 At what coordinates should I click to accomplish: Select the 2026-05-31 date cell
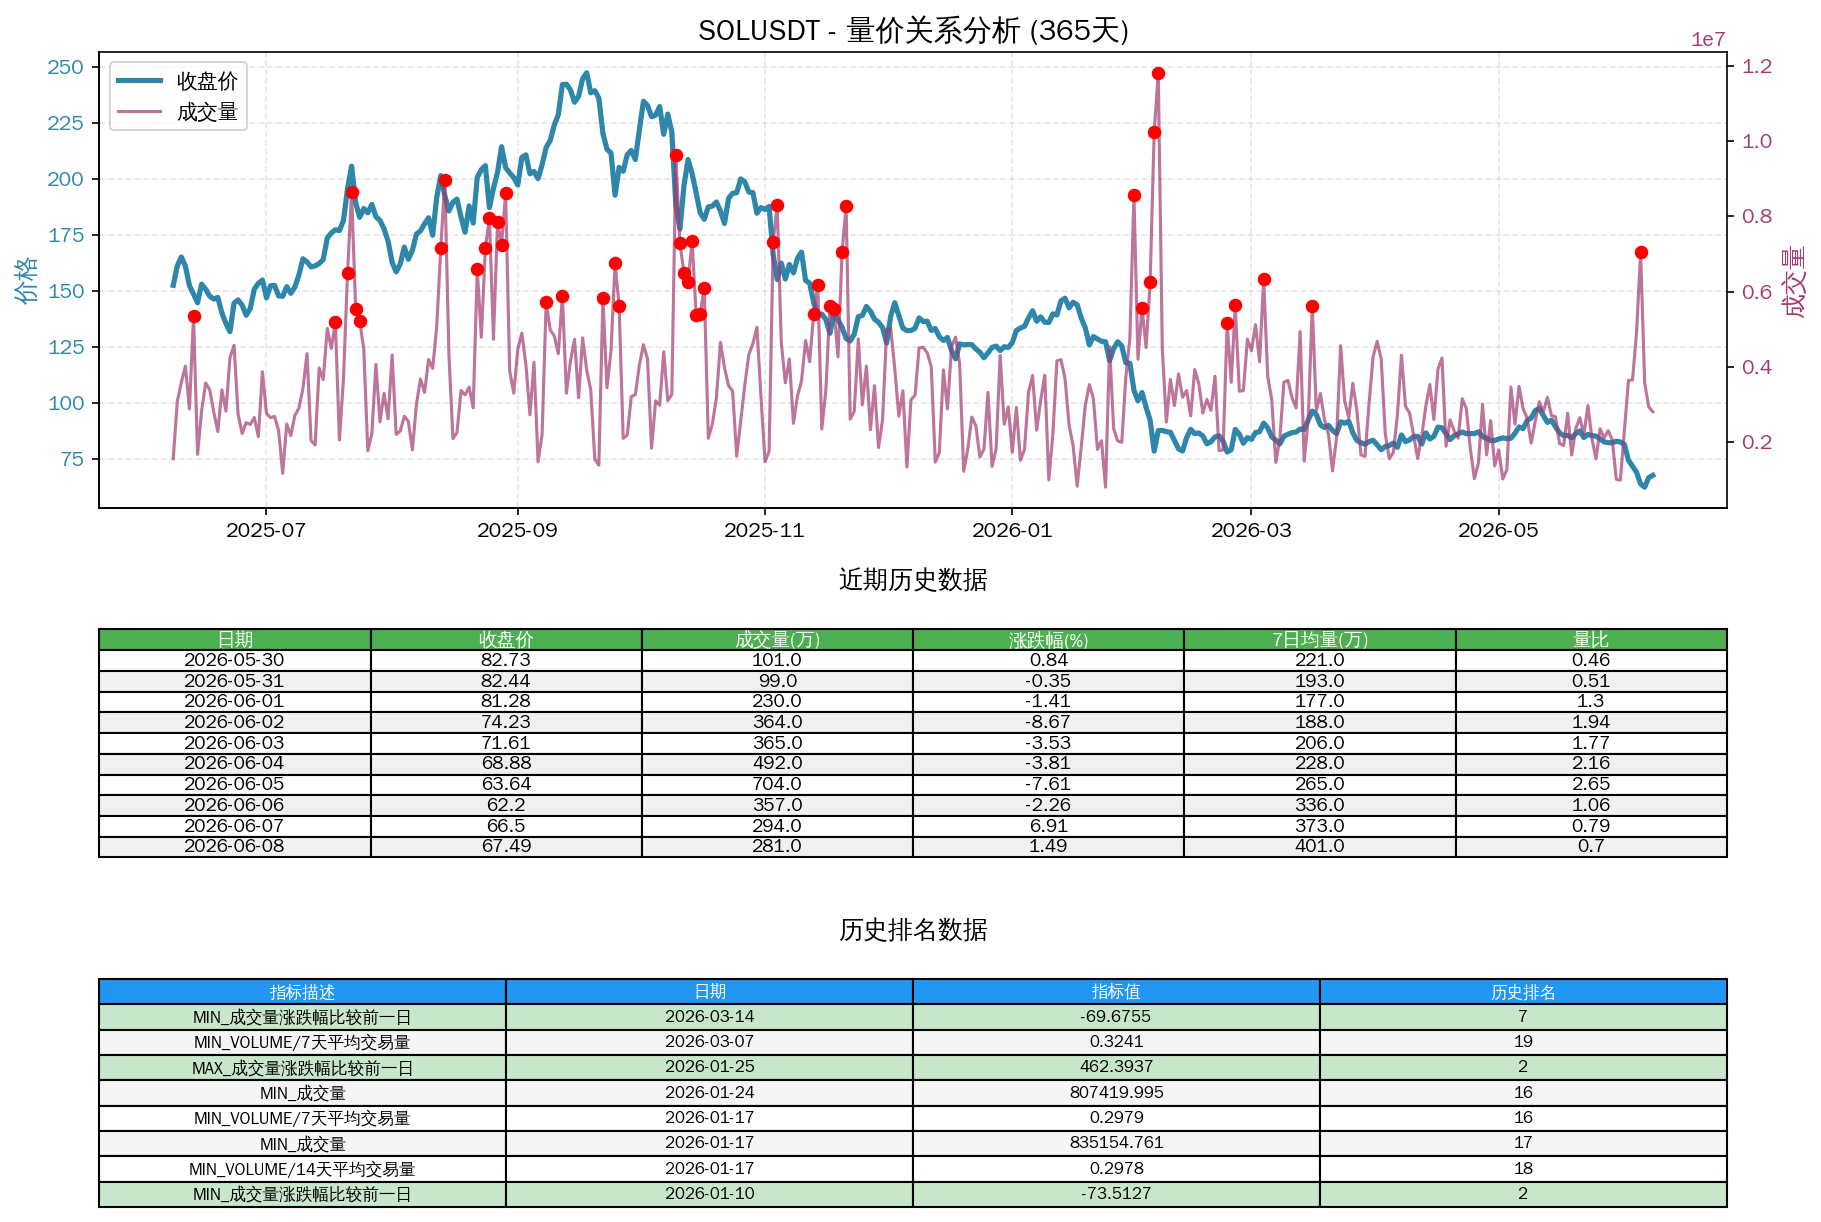[x=235, y=681]
